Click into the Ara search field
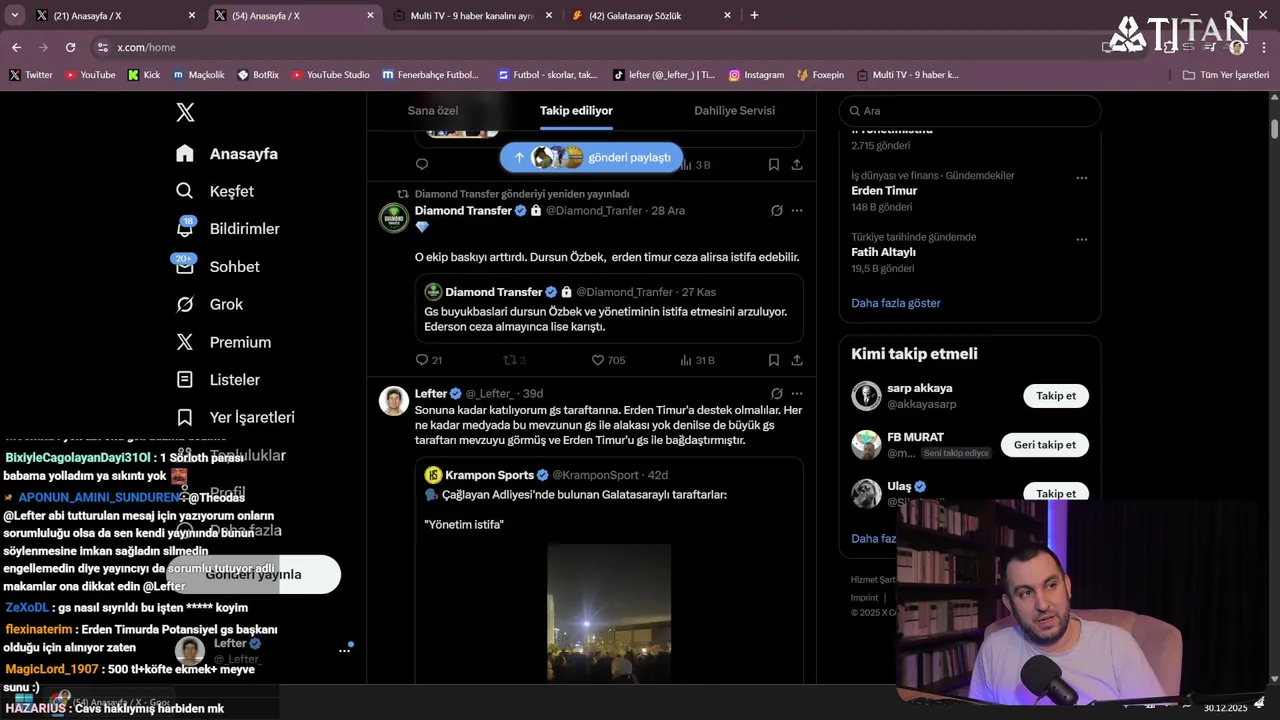Screen dimensions: 1280x720 tap(970, 111)
